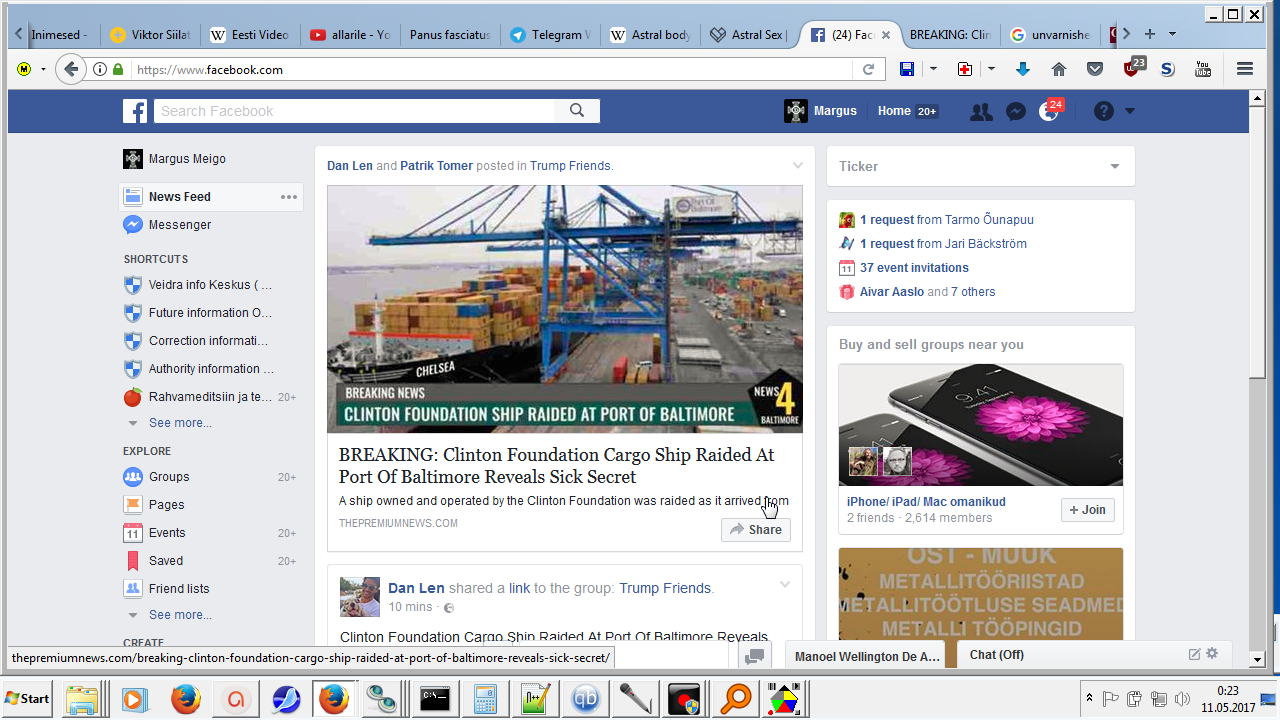The image size is (1280, 720).
Task: Click the Facebook logo icon
Action: point(135,111)
